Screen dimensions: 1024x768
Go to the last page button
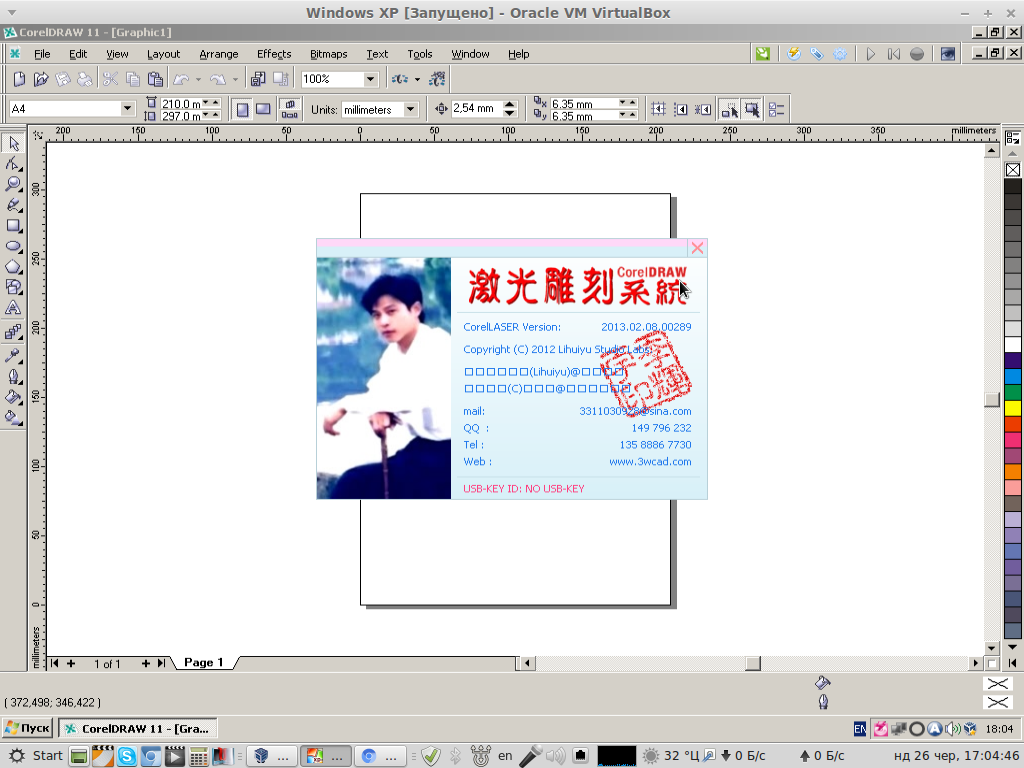161,663
